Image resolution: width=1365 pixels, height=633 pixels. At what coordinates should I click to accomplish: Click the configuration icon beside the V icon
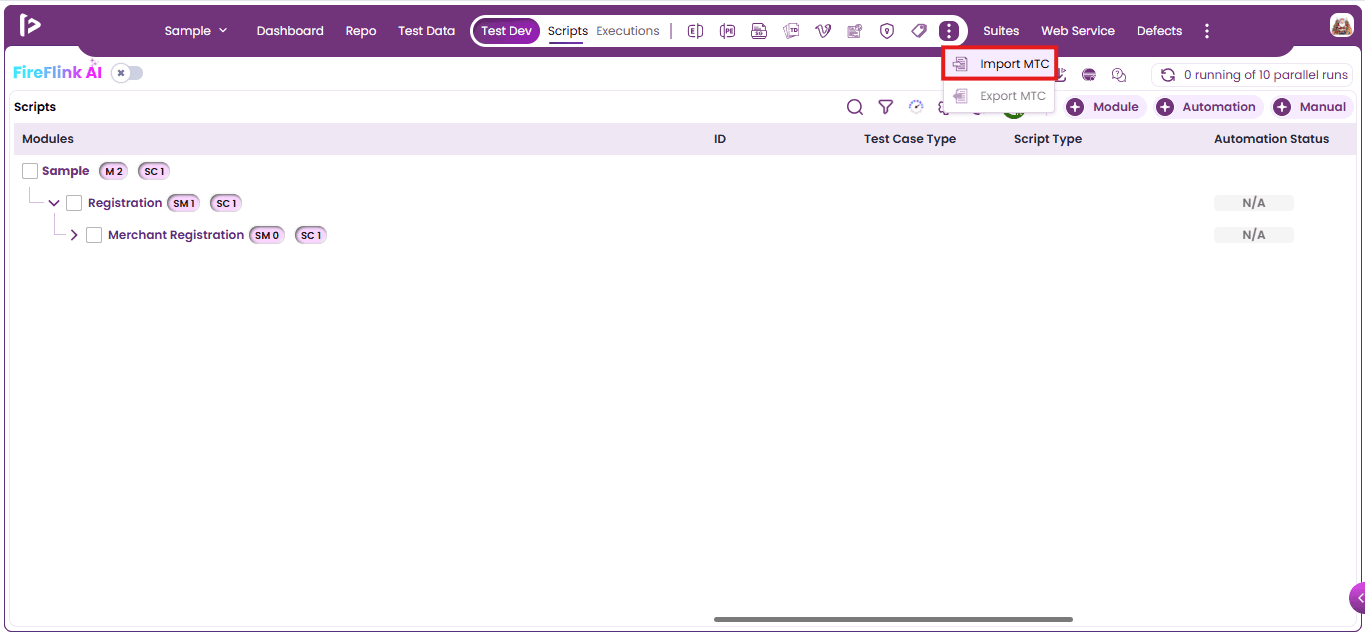(855, 31)
